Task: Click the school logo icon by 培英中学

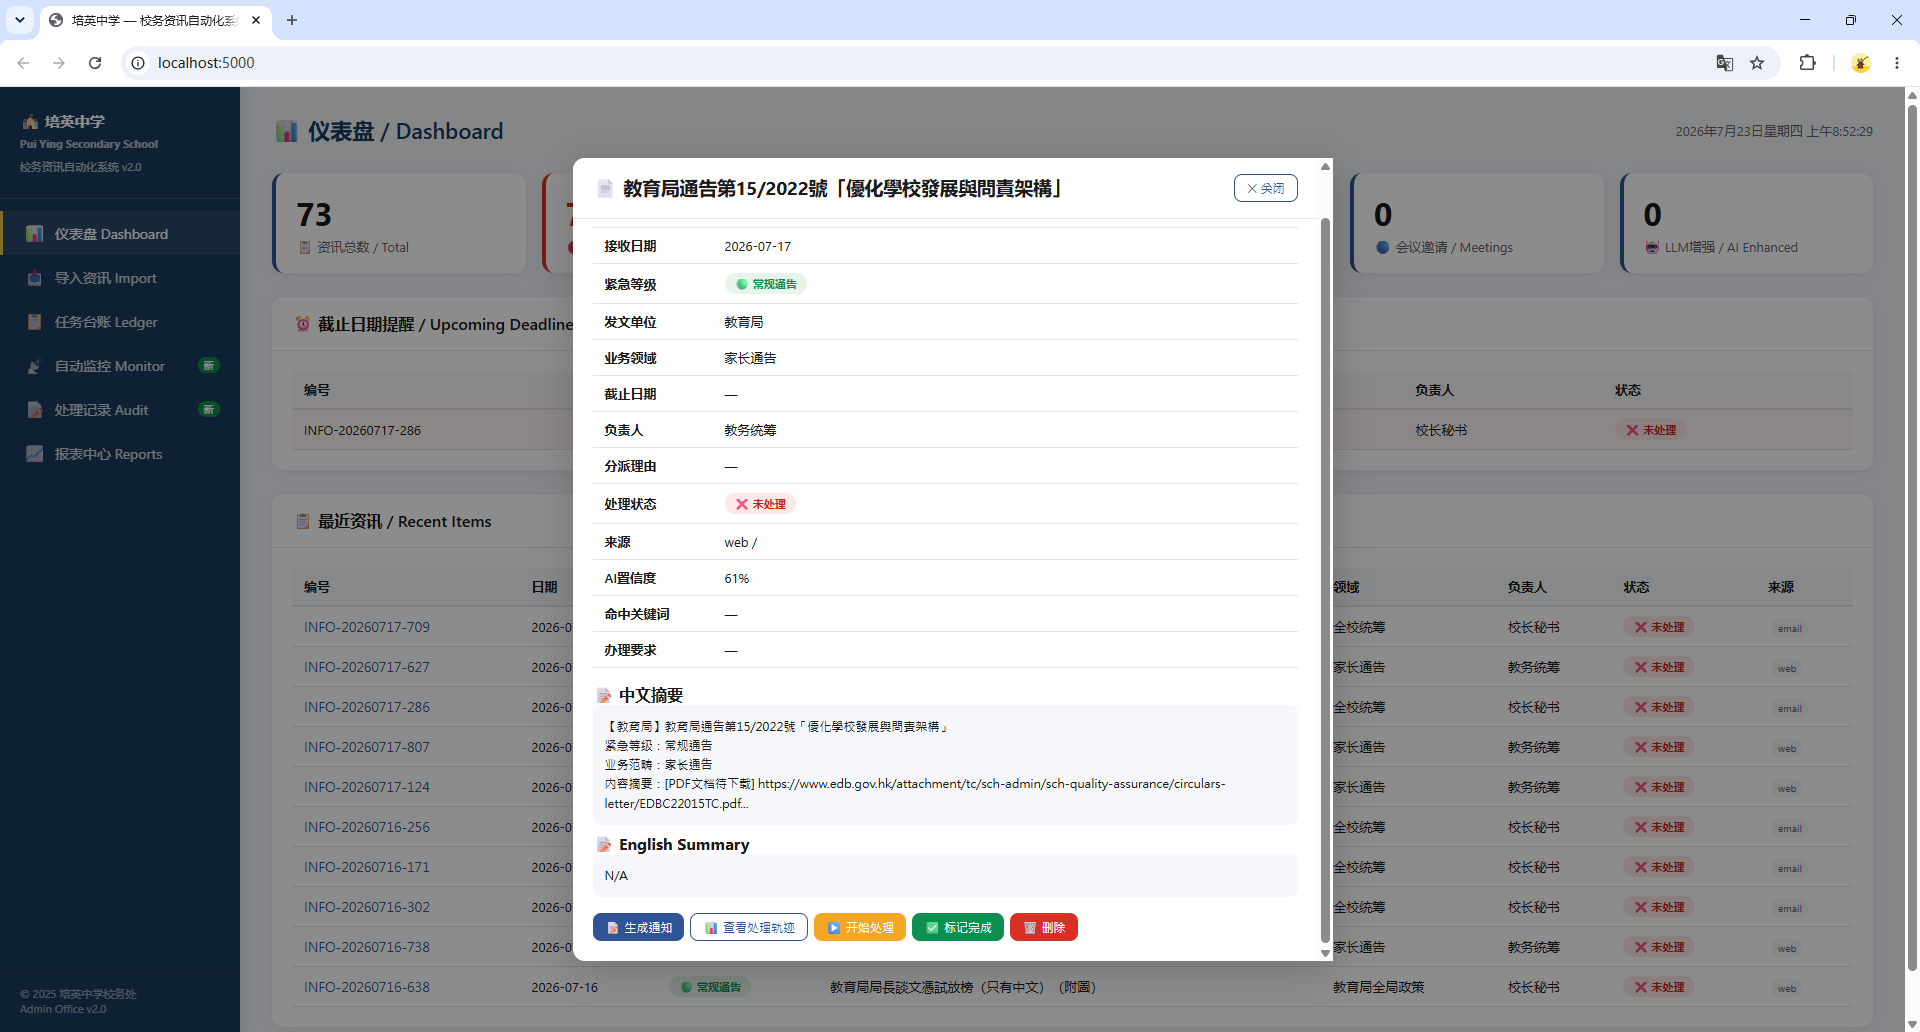Action: (30, 122)
